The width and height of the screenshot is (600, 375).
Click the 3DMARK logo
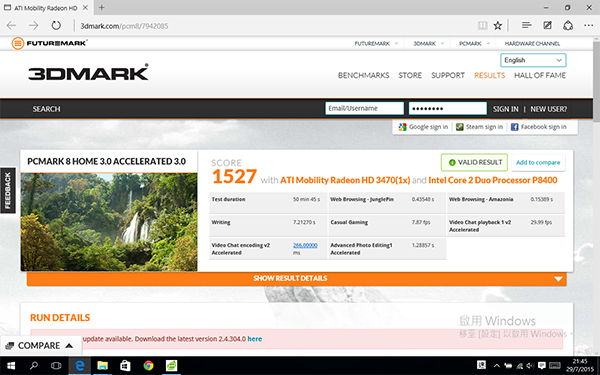coord(88,72)
